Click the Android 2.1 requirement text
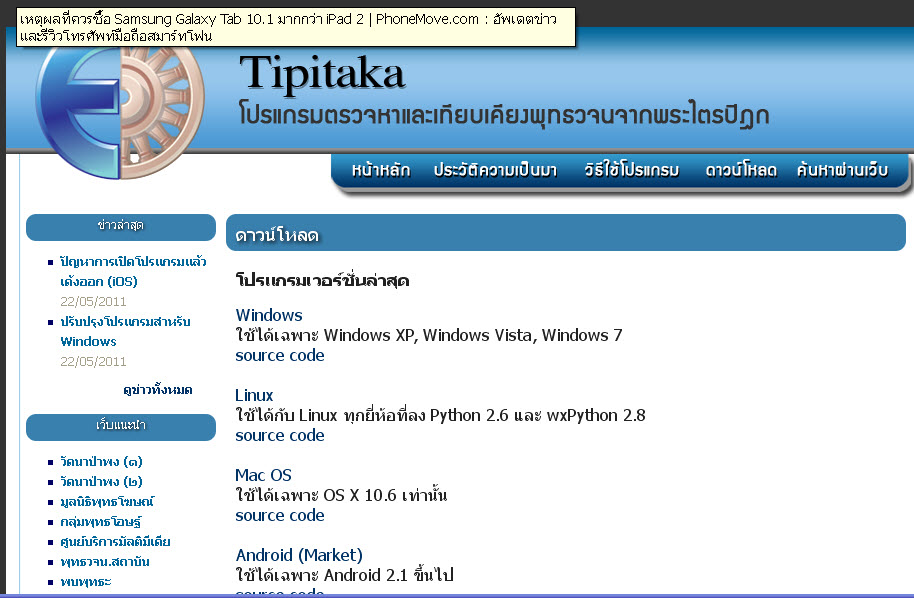This screenshot has height=598, width=914. click(344, 575)
